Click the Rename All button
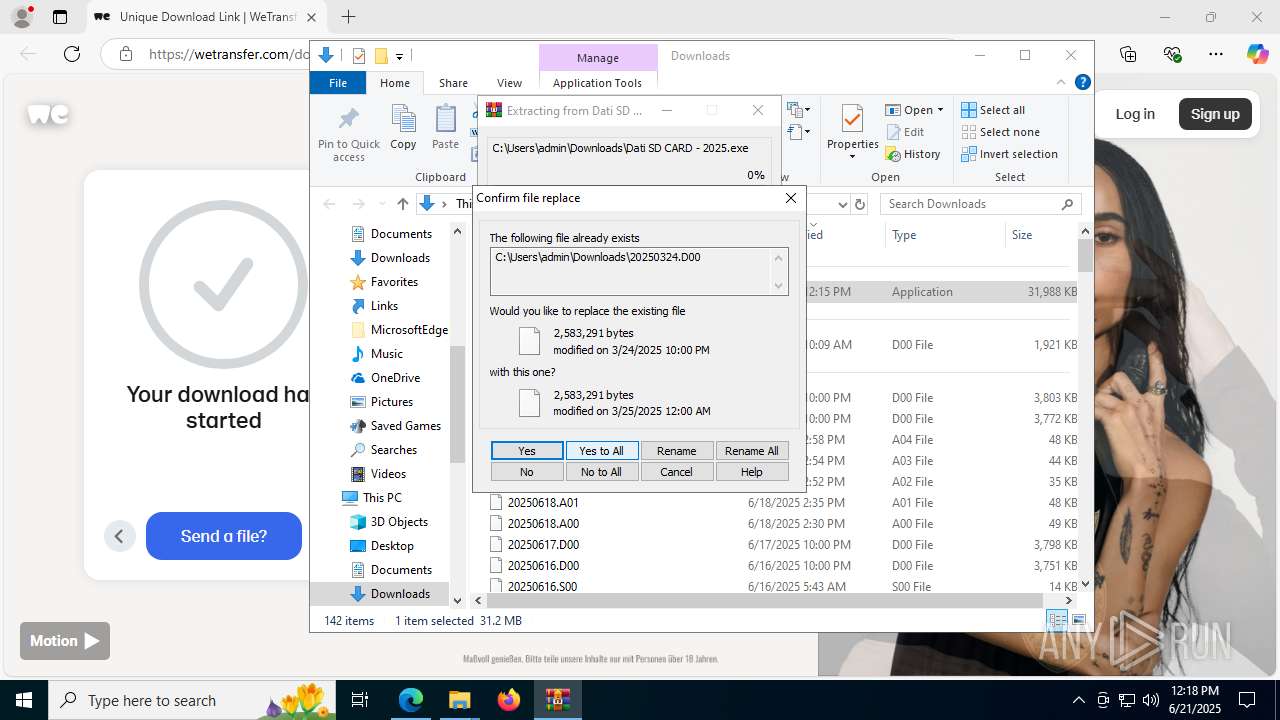This screenshot has height=720, width=1280. (751, 451)
